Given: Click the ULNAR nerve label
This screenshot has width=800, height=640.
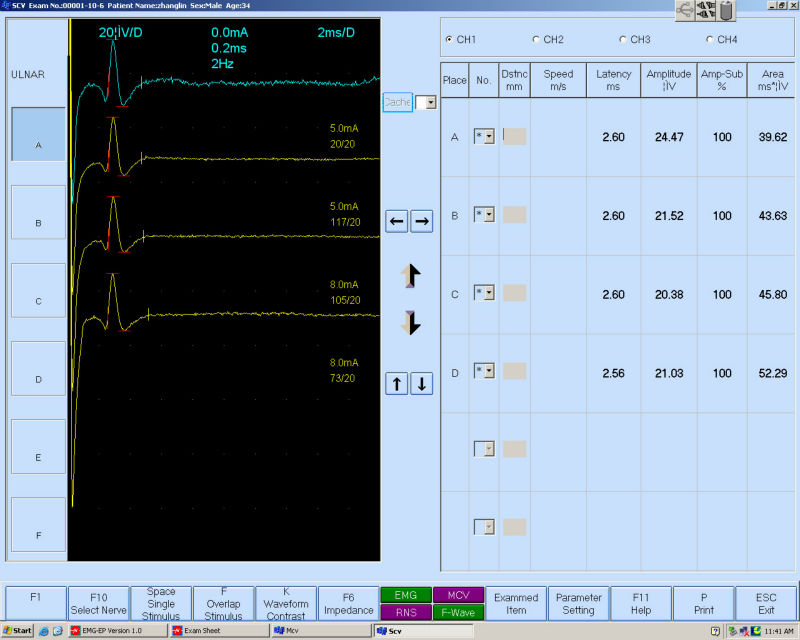Looking at the screenshot, I should [x=28, y=75].
